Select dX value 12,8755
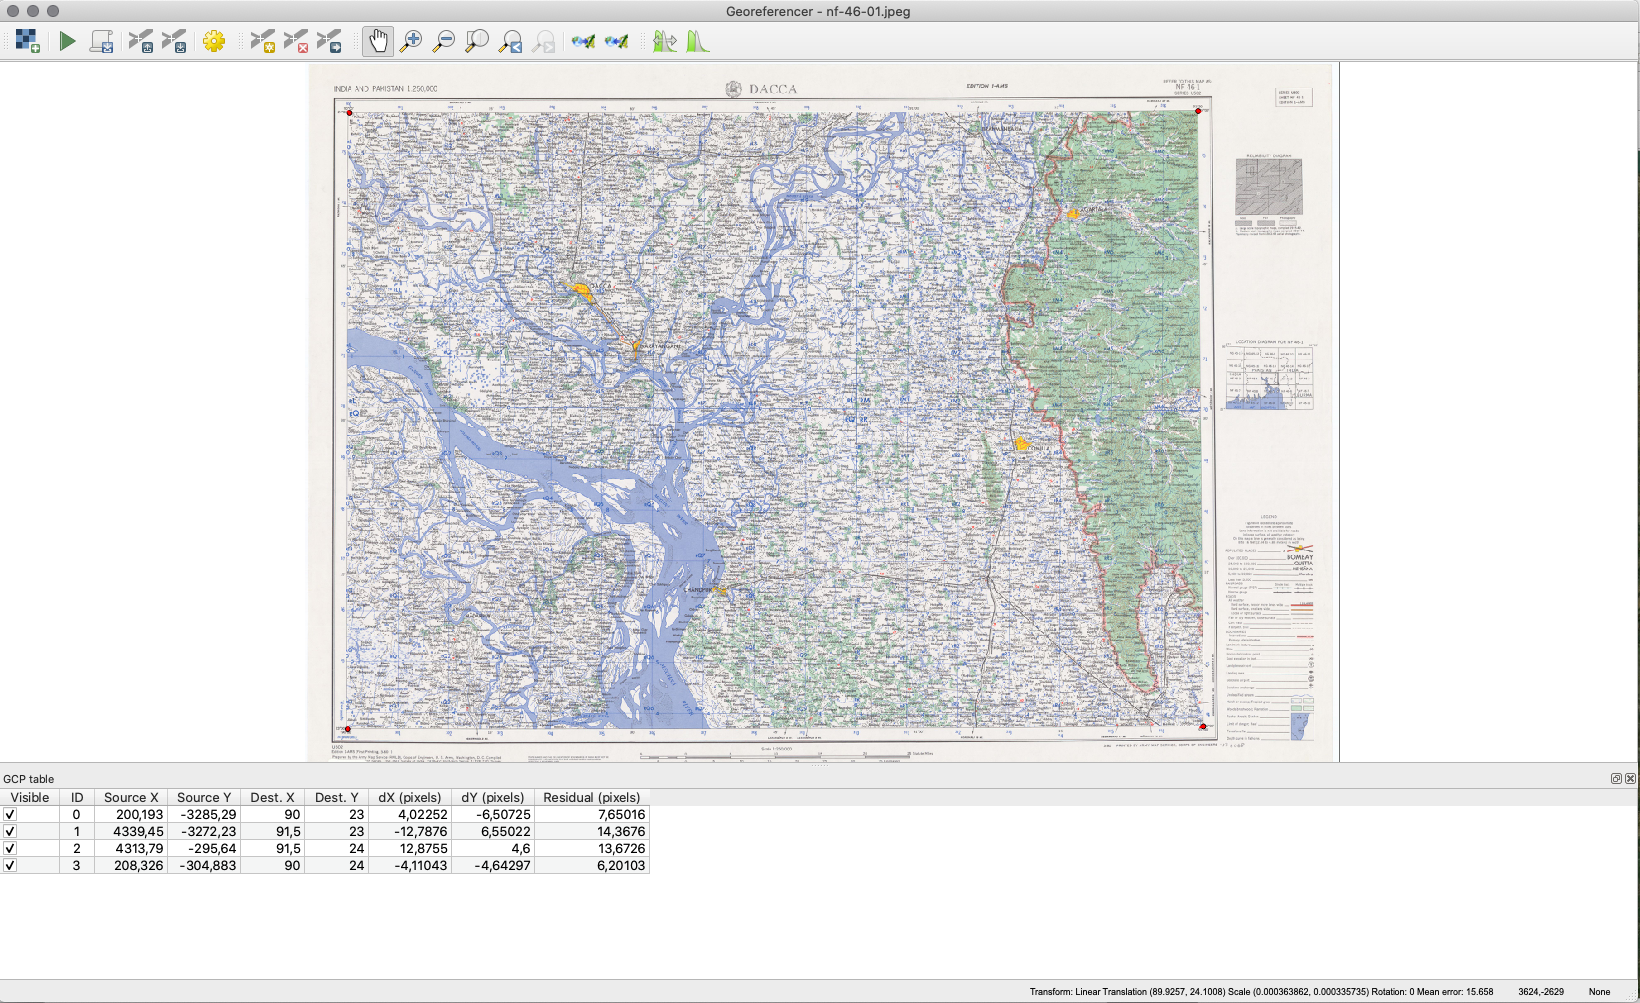The height and width of the screenshot is (1003, 1640). (x=410, y=848)
